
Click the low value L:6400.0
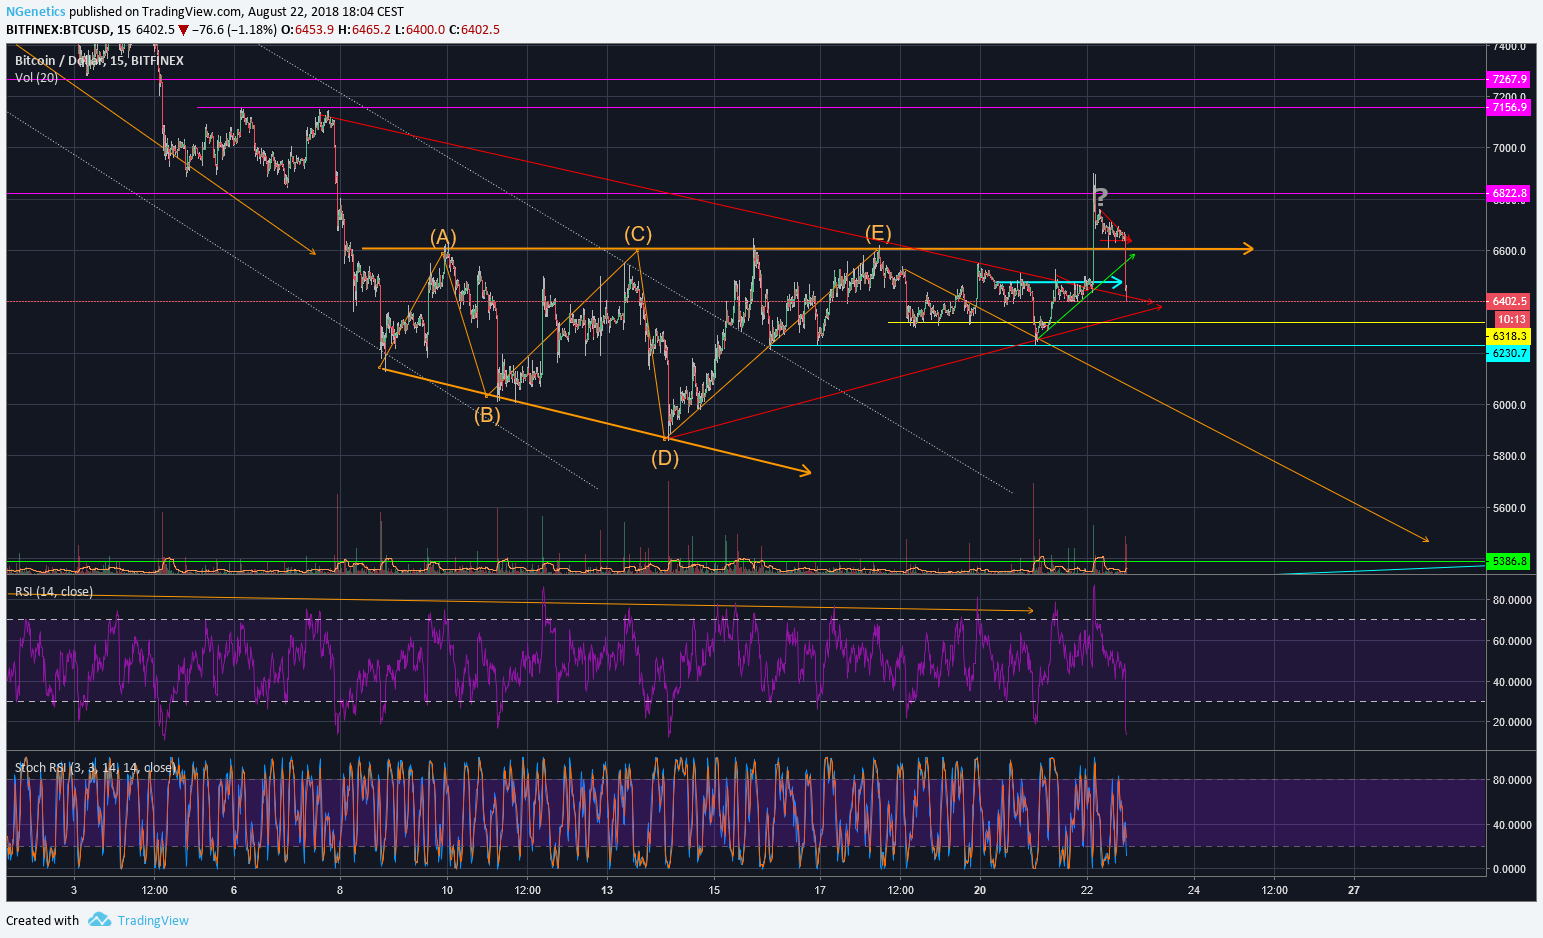point(420,30)
